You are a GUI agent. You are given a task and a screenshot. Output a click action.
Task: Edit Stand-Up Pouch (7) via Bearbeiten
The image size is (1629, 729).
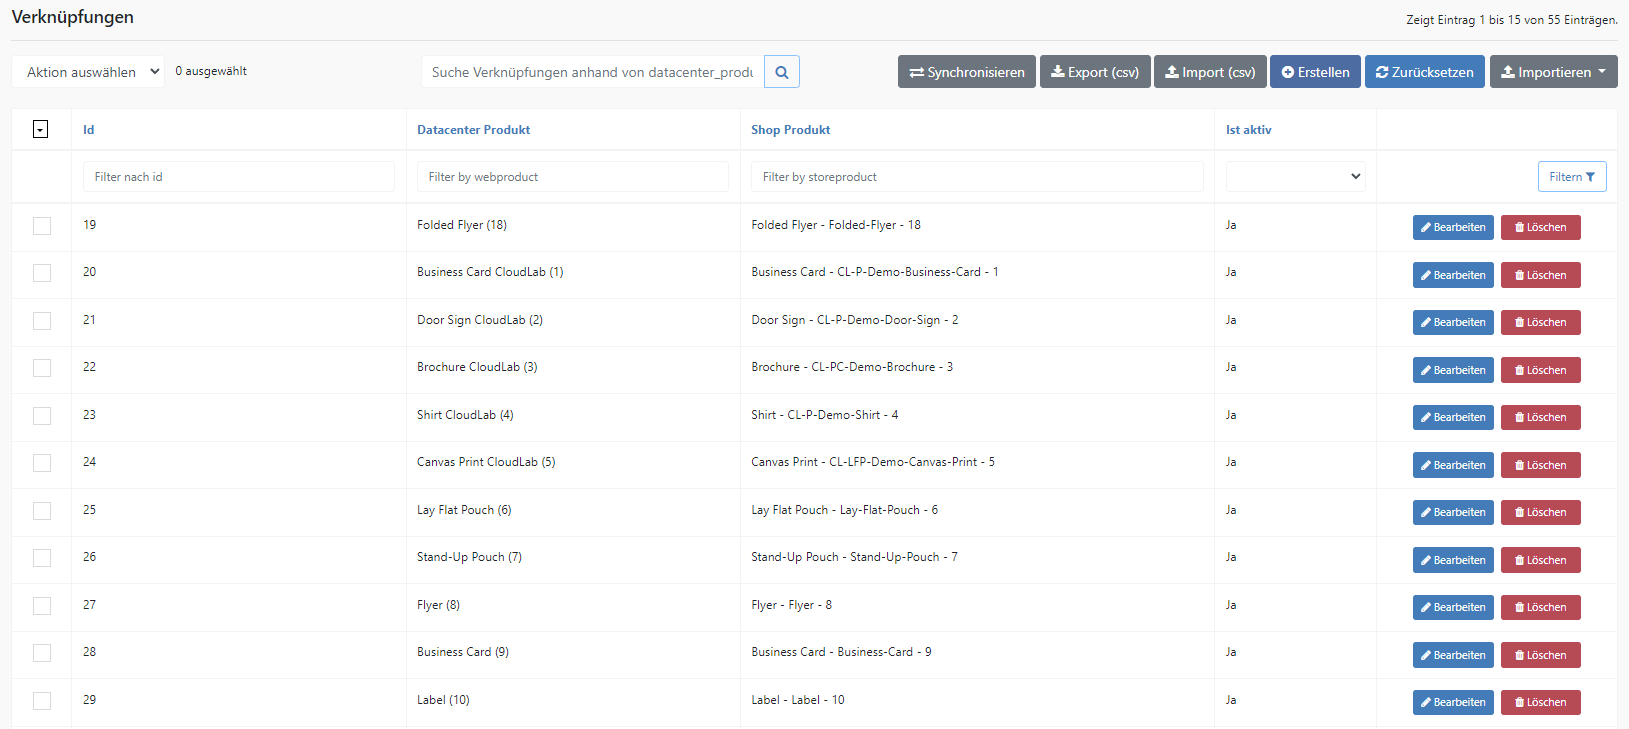coord(1453,560)
